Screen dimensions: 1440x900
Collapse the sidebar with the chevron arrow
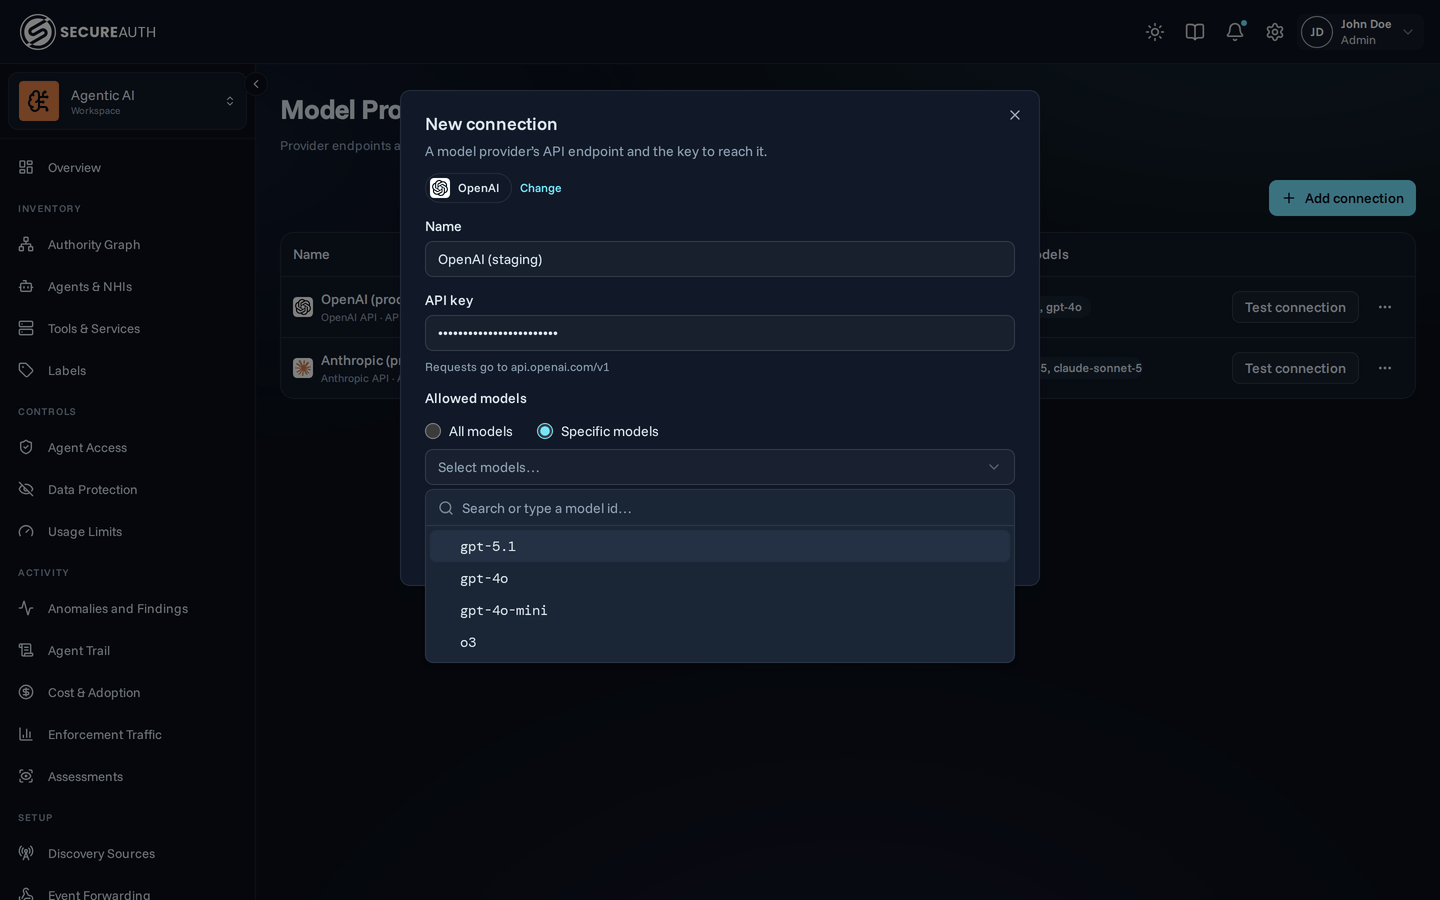click(x=256, y=84)
